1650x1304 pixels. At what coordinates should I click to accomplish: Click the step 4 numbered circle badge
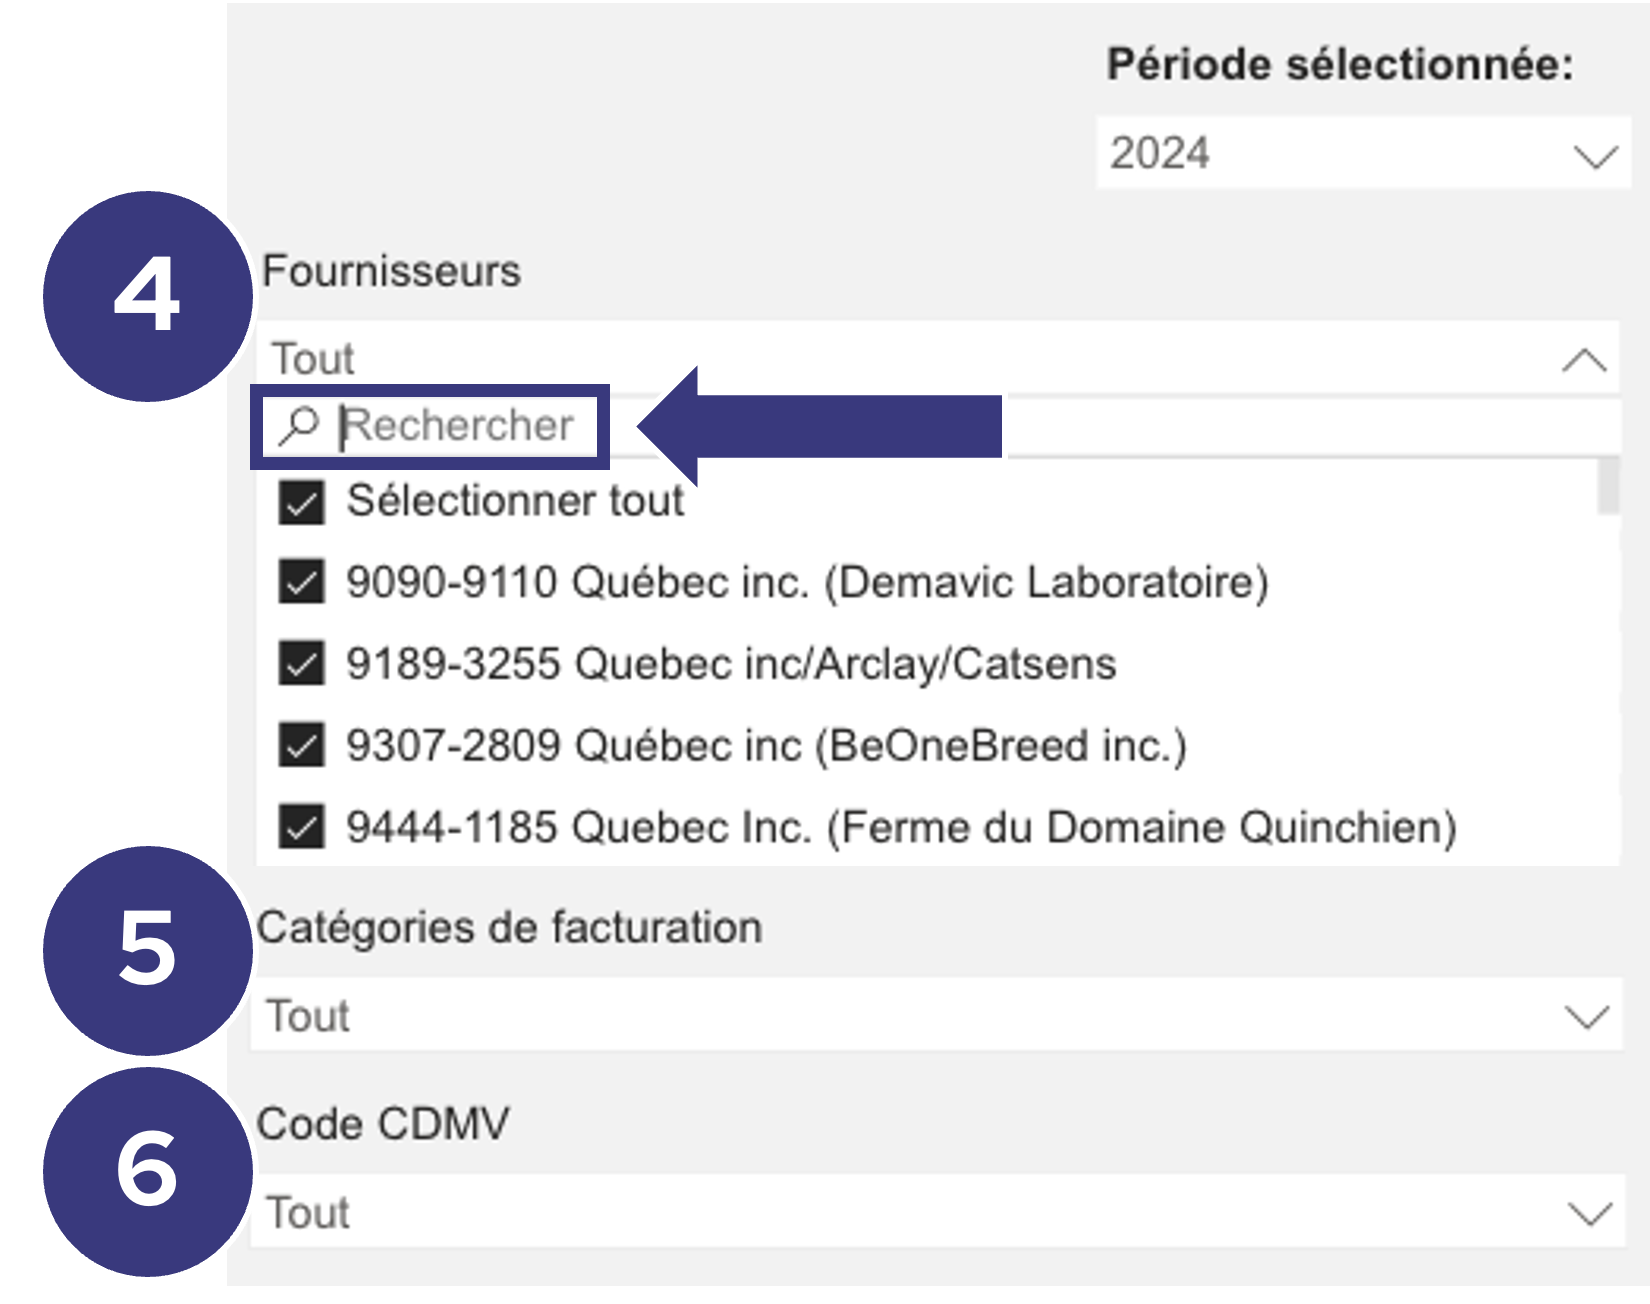pyautogui.click(x=148, y=296)
